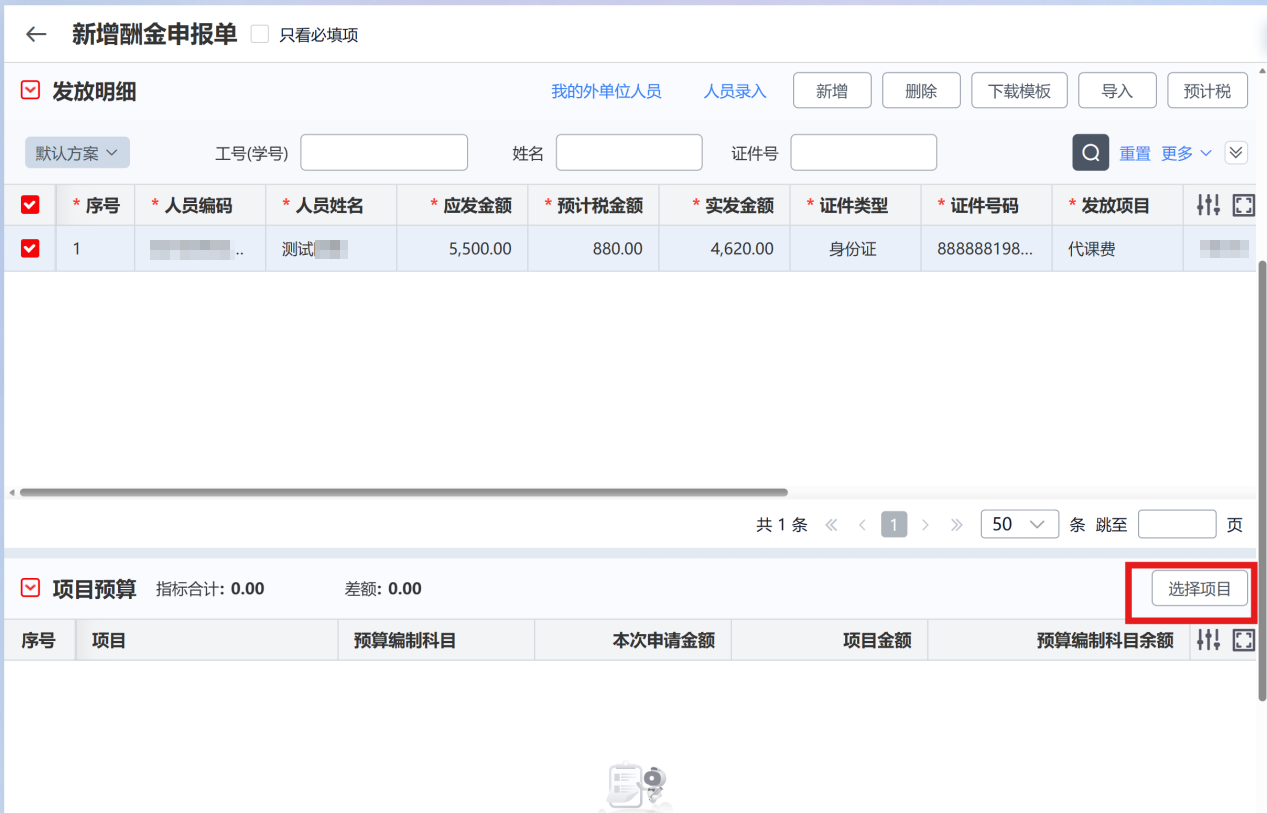Click the 姓名 input field

pos(629,153)
